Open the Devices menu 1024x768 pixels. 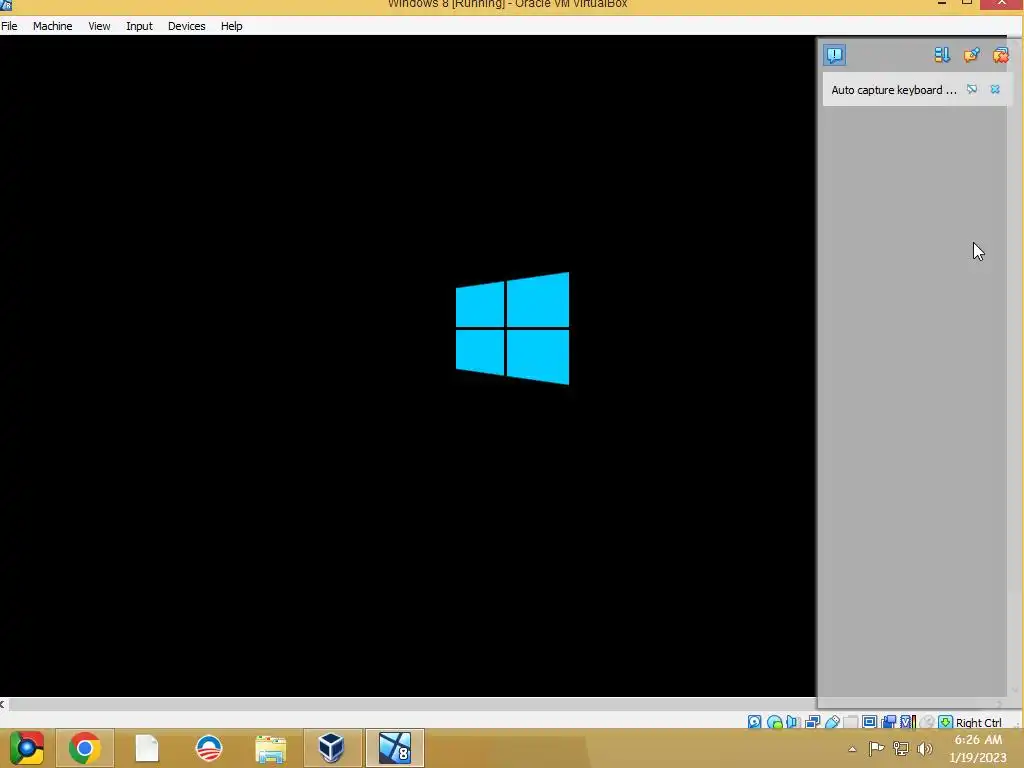pyautogui.click(x=187, y=26)
